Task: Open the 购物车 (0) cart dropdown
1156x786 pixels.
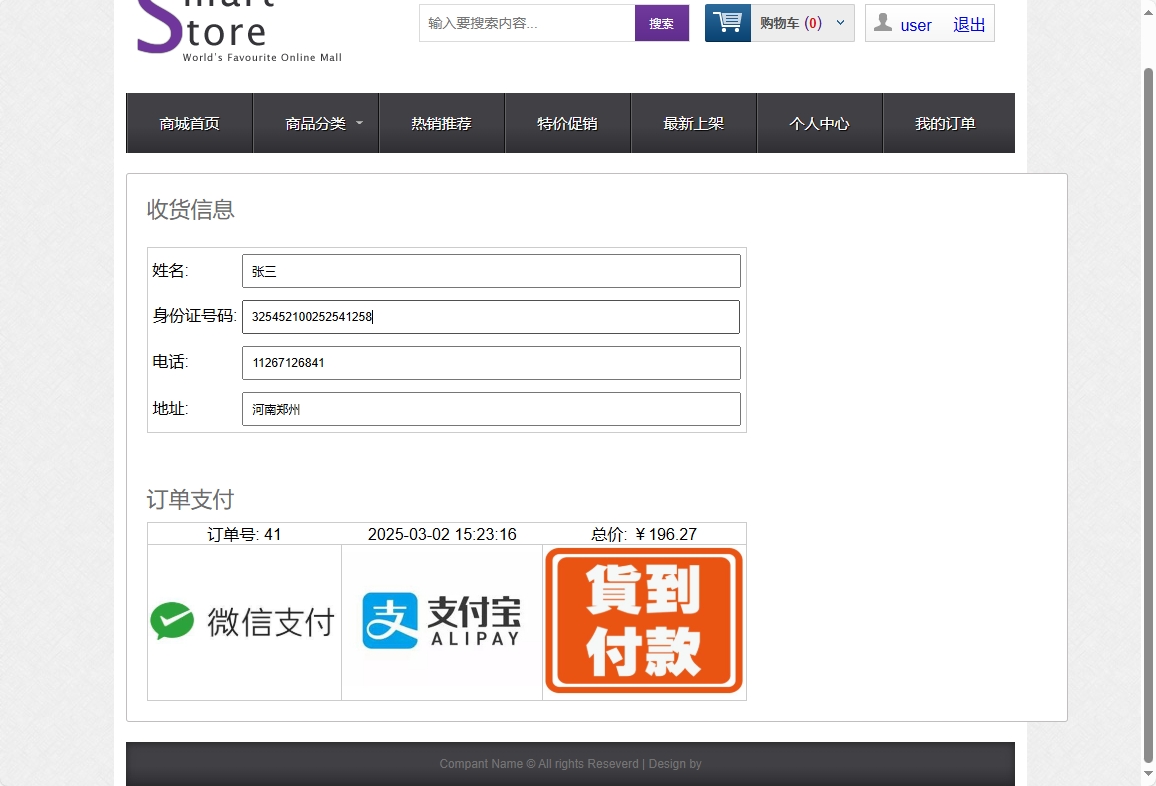Action: pyautogui.click(x=793, y=21)
